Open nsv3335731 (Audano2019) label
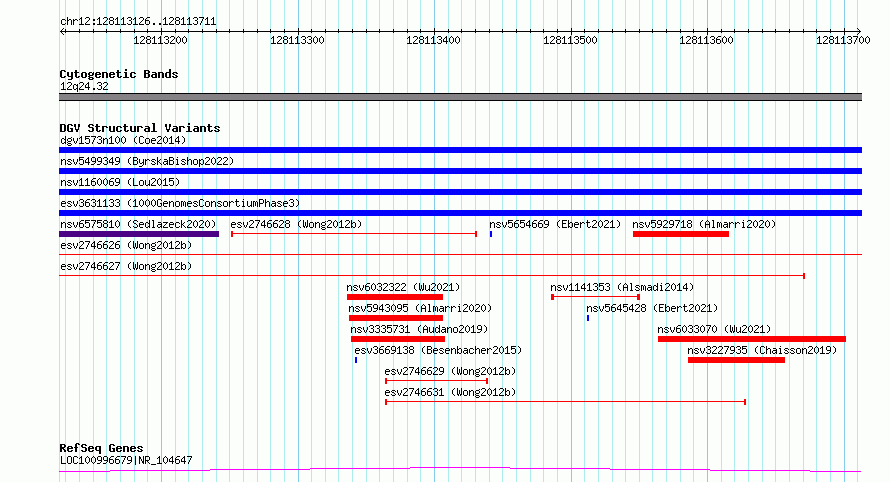The width and height of the screenshot is (890, 482). point(419,329)
